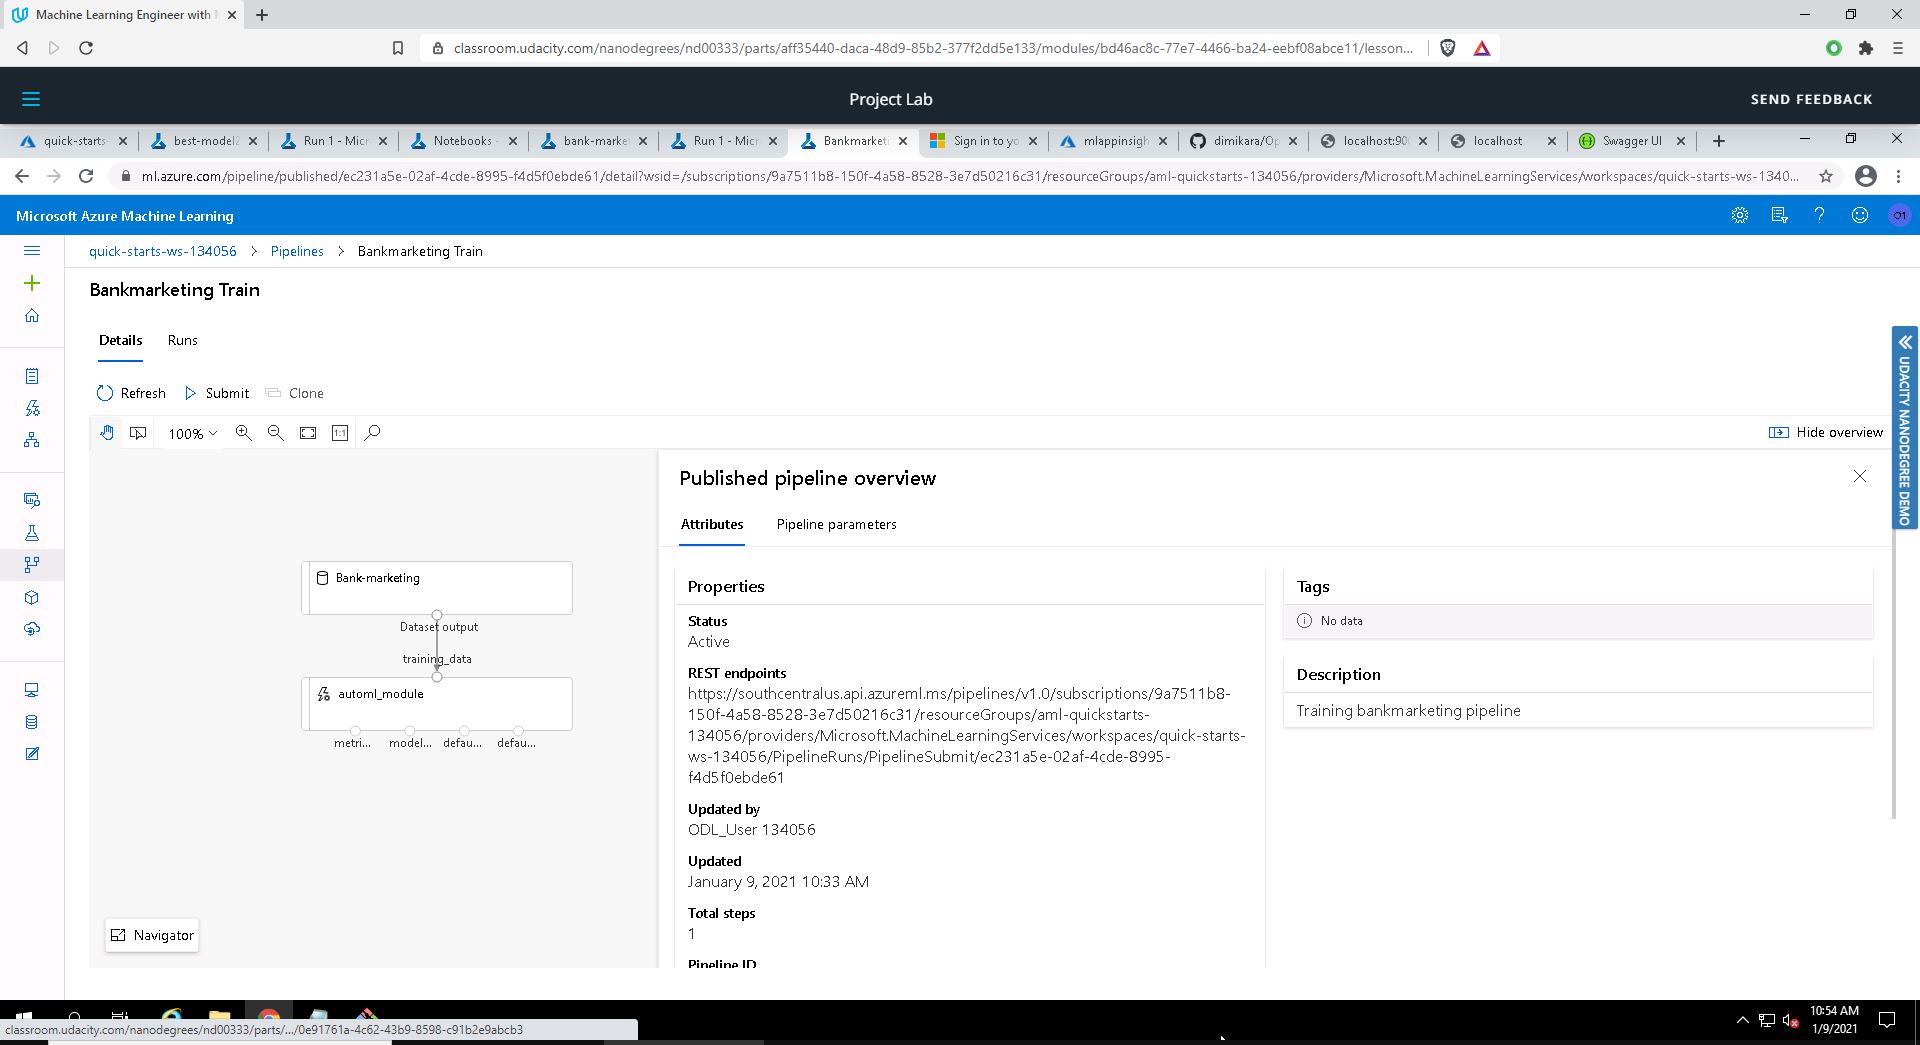
Task: Click the feedback smiley icon
Action: pyautogui.click(x=1859, y=215)
